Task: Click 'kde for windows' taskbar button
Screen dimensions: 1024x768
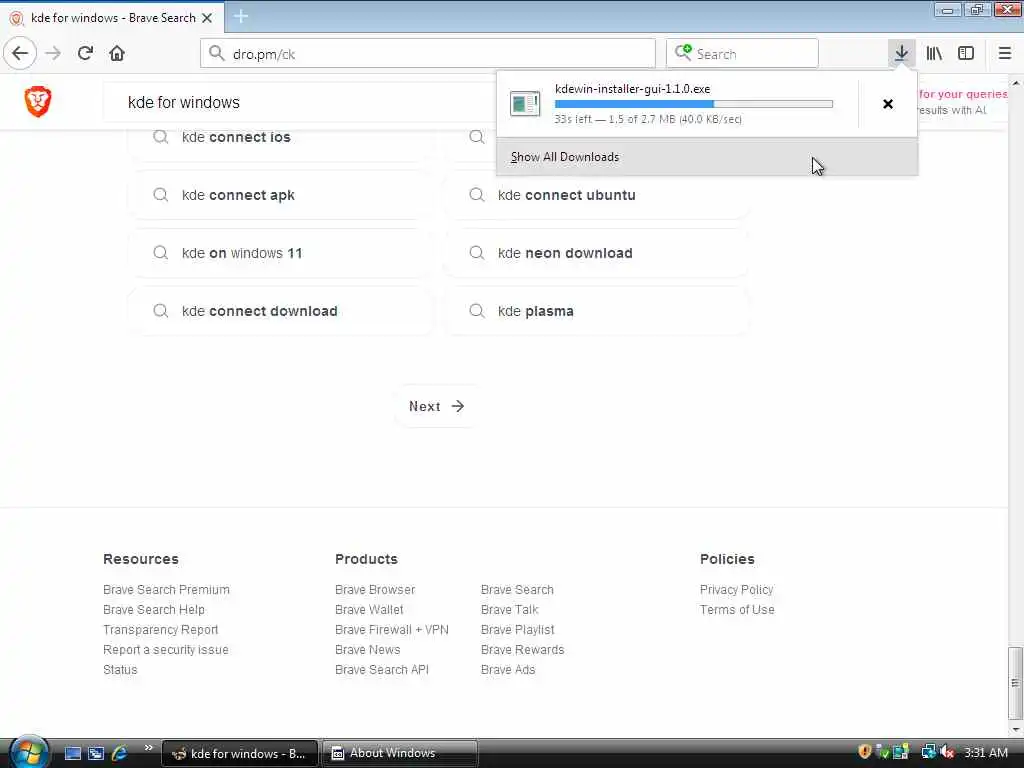Action: pyautogui.click(x=240, y=753)
